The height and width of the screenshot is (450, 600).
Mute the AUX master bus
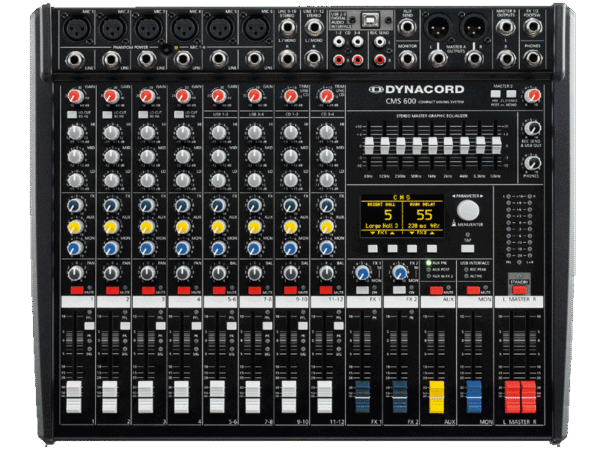pyautogui.click(x=436, y=290)
